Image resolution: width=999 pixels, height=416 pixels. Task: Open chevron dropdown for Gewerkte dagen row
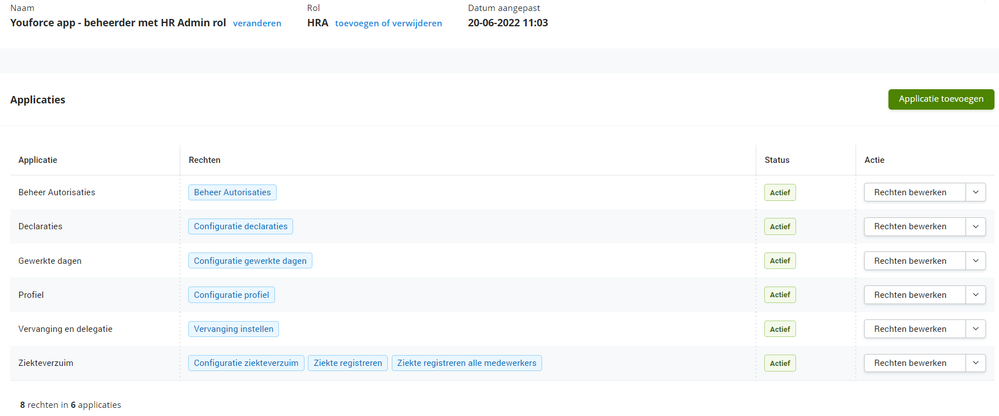976,261
